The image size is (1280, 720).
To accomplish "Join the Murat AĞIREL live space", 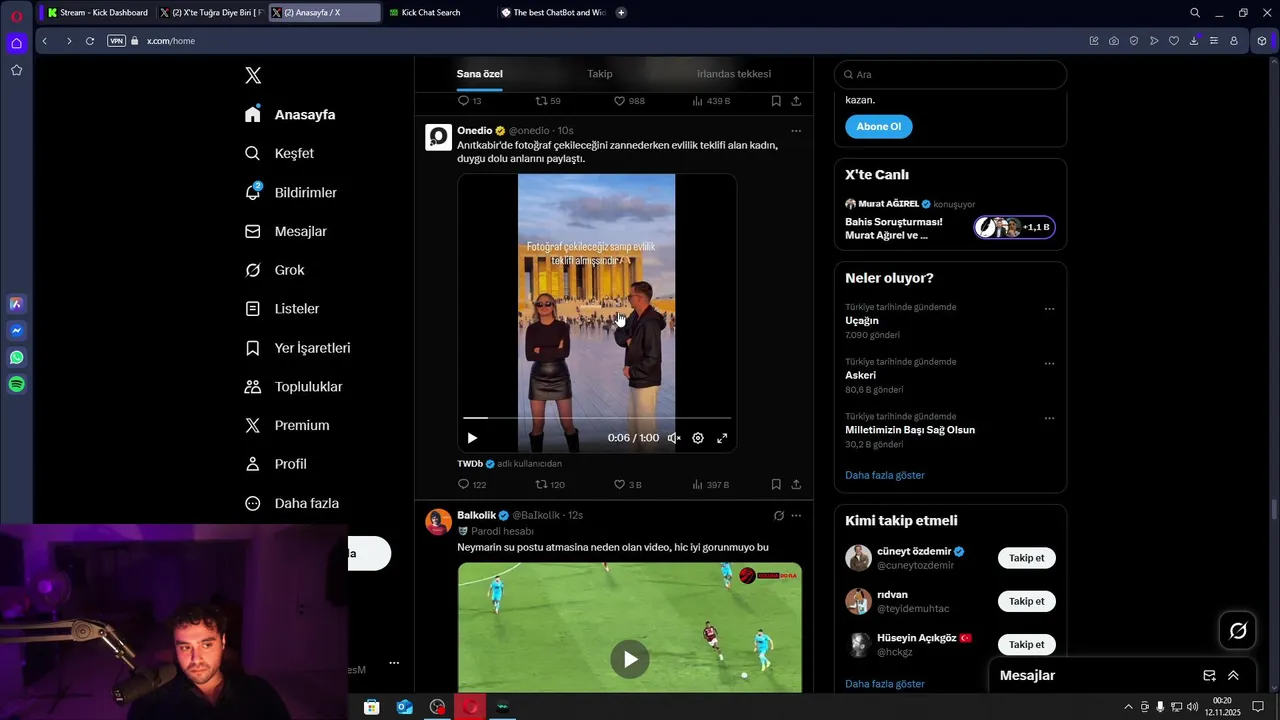I will [x=1014, y=227].
